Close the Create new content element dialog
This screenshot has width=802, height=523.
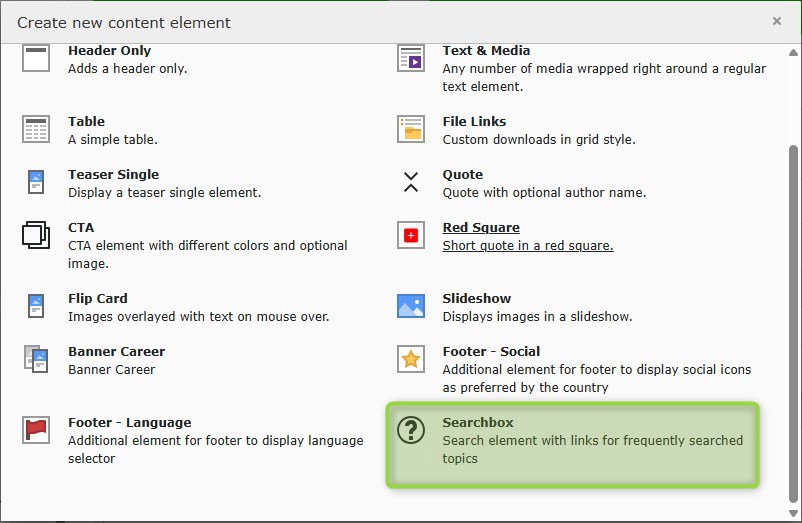[x=777, y=21]
